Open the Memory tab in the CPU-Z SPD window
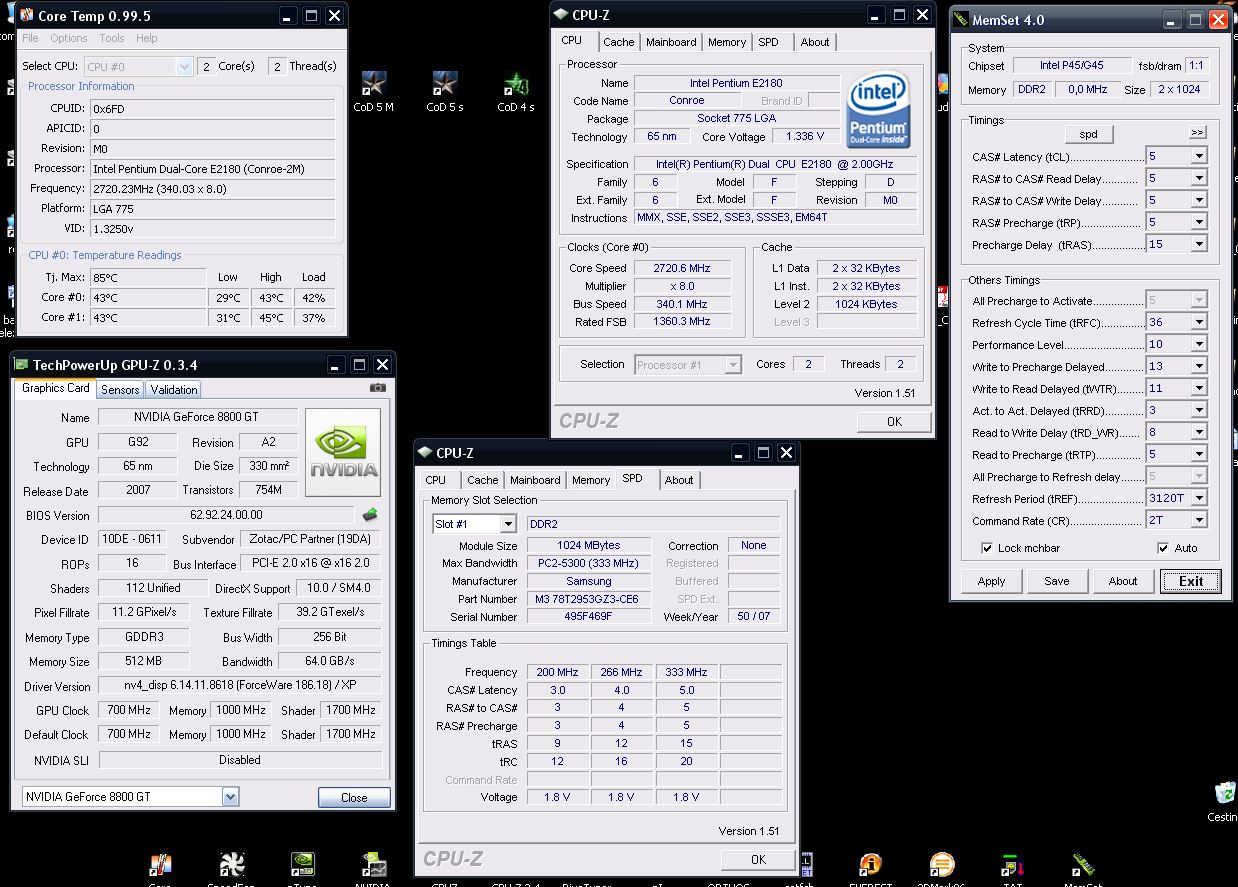 591,480
